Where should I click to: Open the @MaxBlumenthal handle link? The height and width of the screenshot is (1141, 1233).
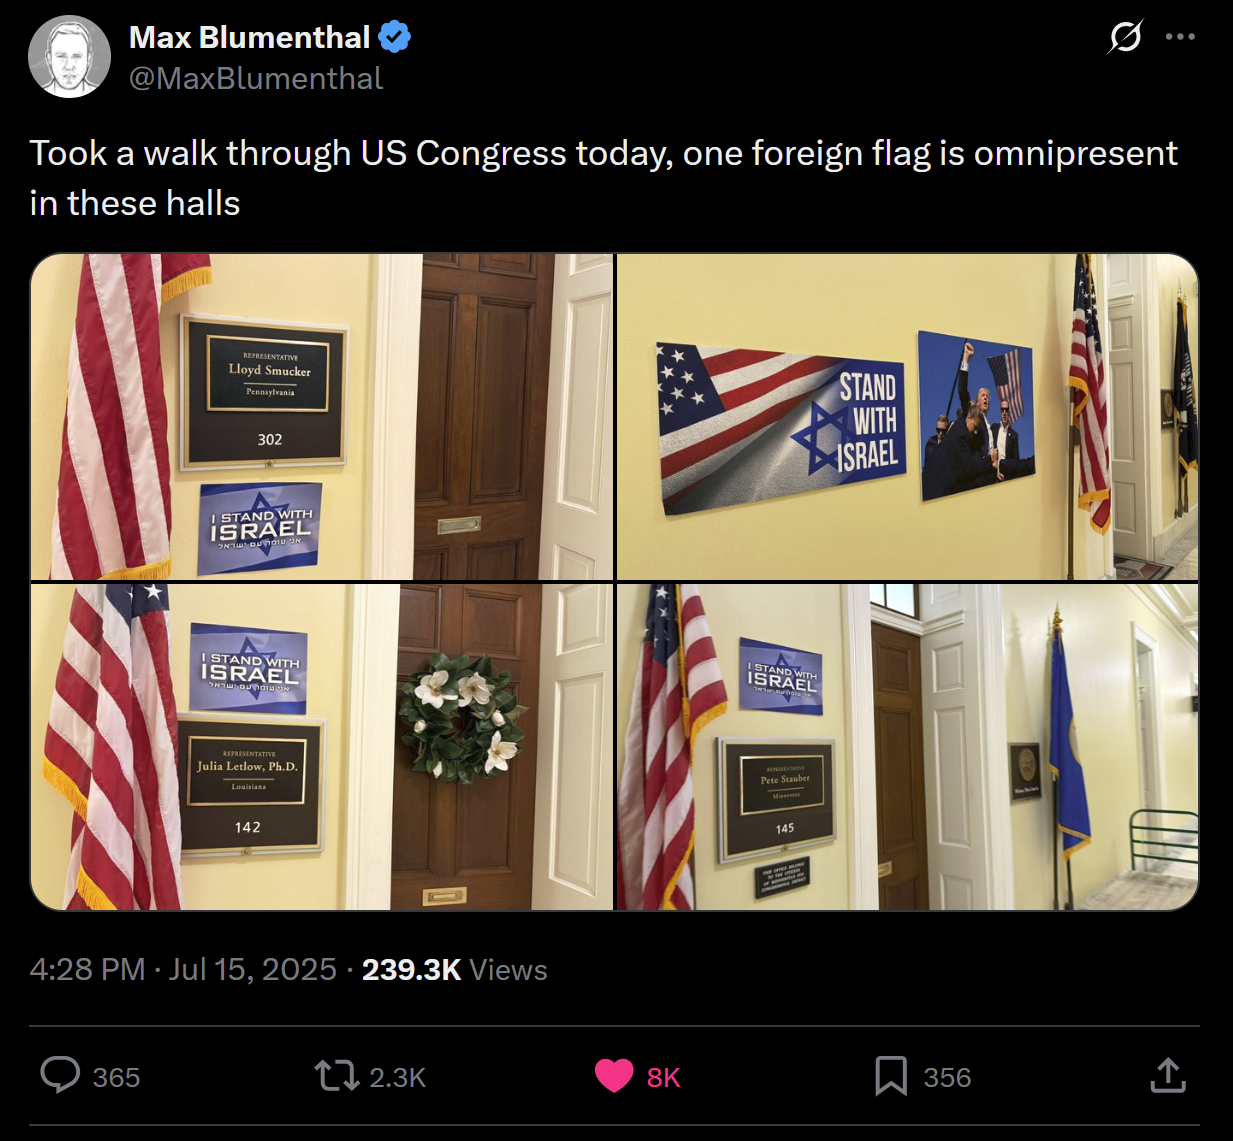256,79
